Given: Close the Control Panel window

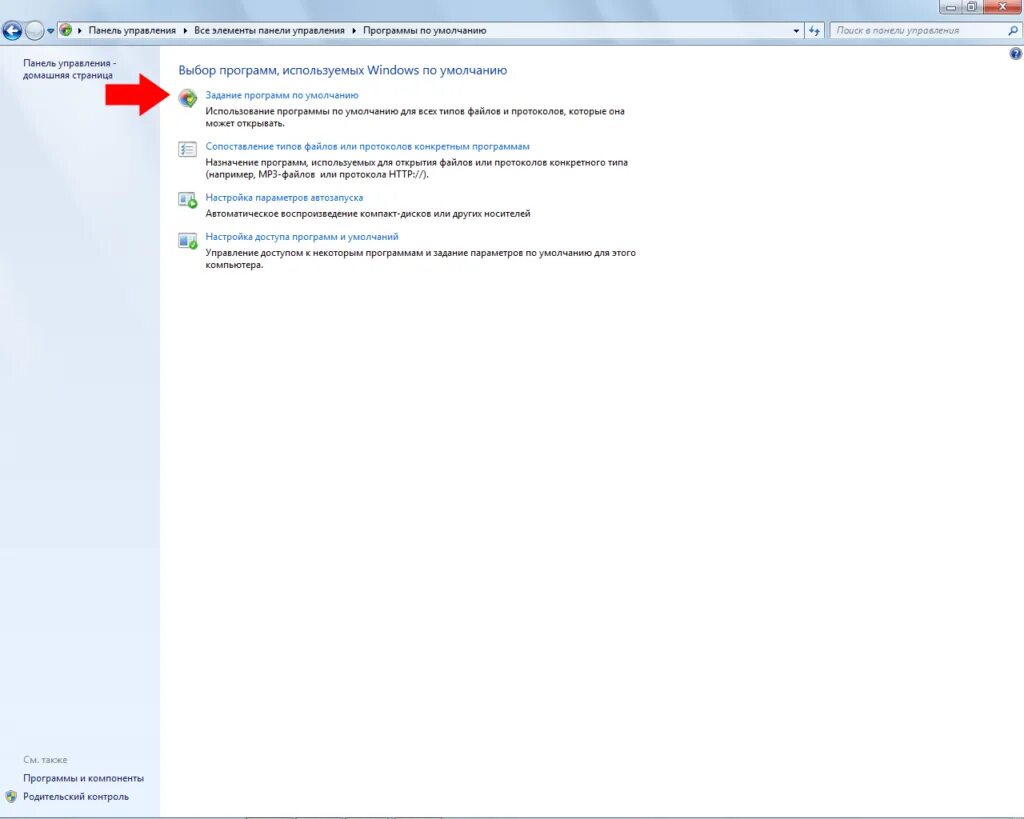Looking at the screenshot, I should 1002,7.
